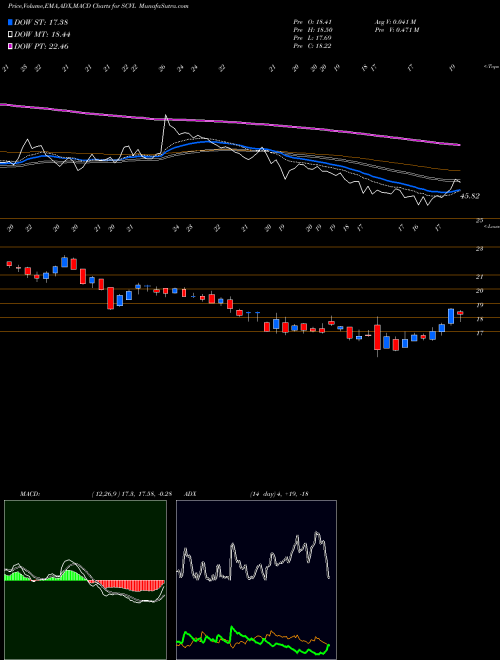This screenshot has width=500, height=660.
Task: Click the 45.82 value label on the EMA chart
Action: click(x=470, y=196)
